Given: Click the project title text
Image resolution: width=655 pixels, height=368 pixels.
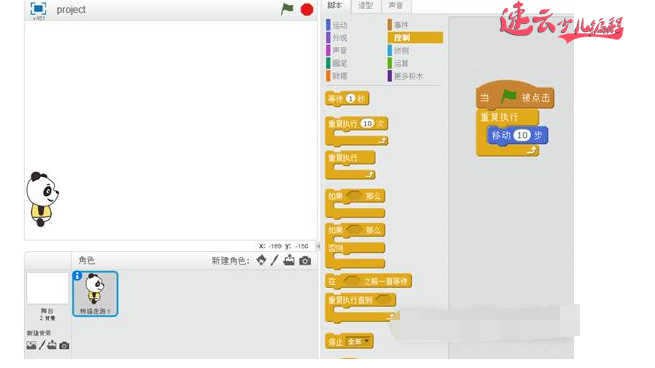Looking at the screenshot, I should (x=71, y=10).
